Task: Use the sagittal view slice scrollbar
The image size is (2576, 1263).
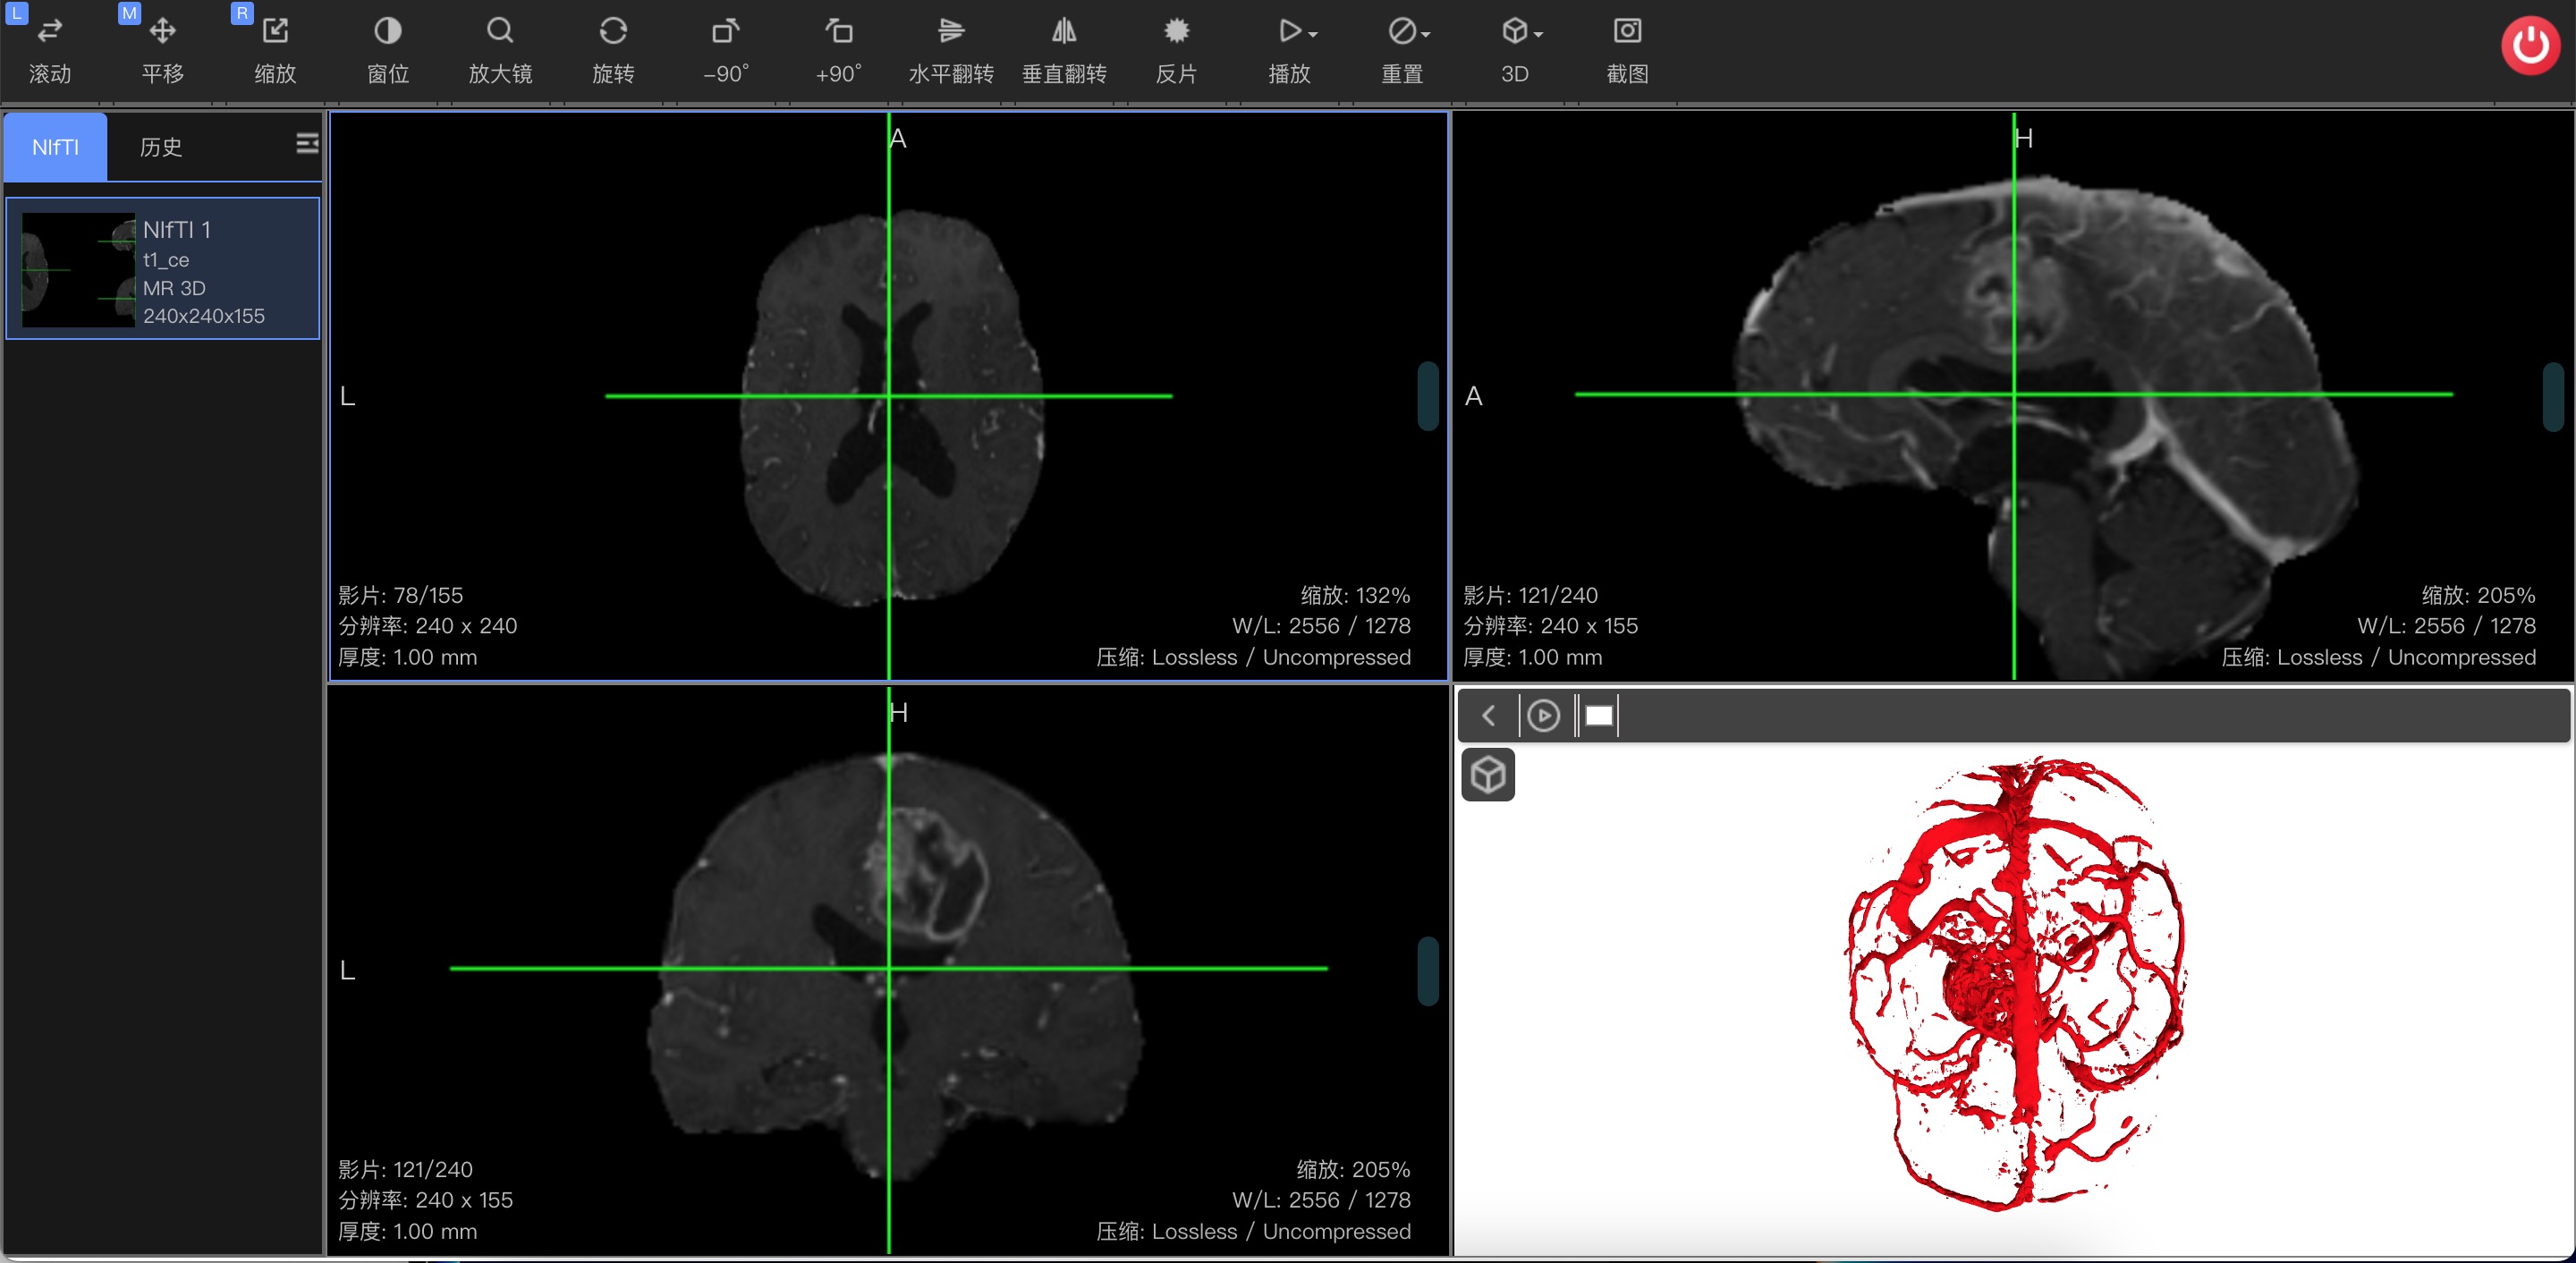Action: [x=2553, y=396]
